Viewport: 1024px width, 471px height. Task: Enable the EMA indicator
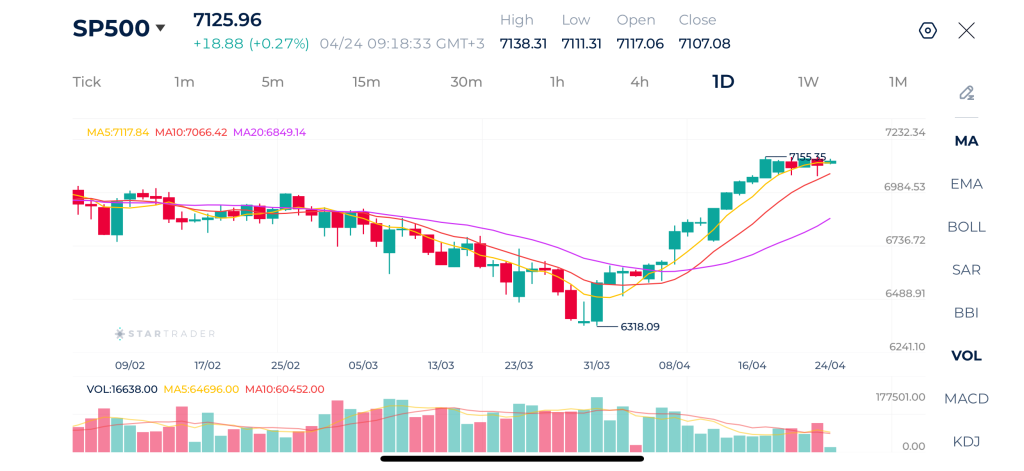pos(966,184)
